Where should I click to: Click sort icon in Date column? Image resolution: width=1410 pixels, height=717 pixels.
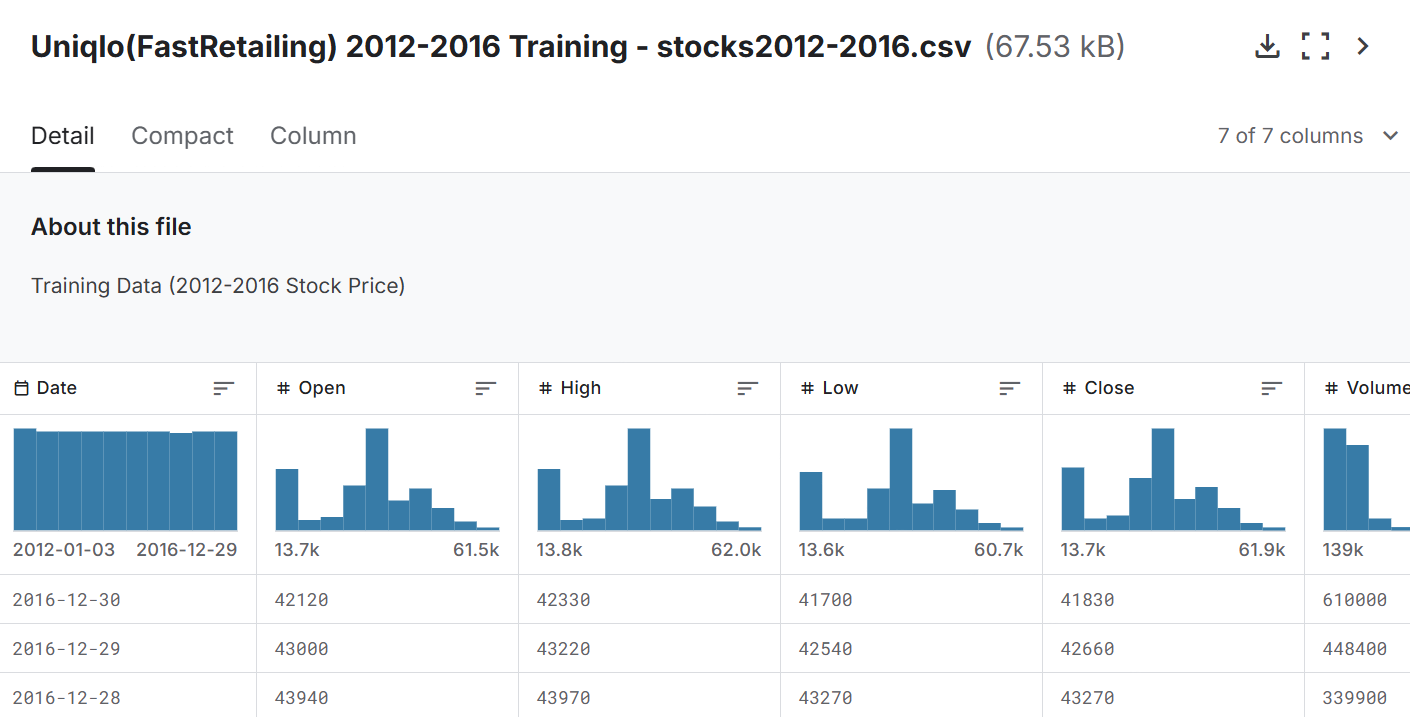pos(224,388)
